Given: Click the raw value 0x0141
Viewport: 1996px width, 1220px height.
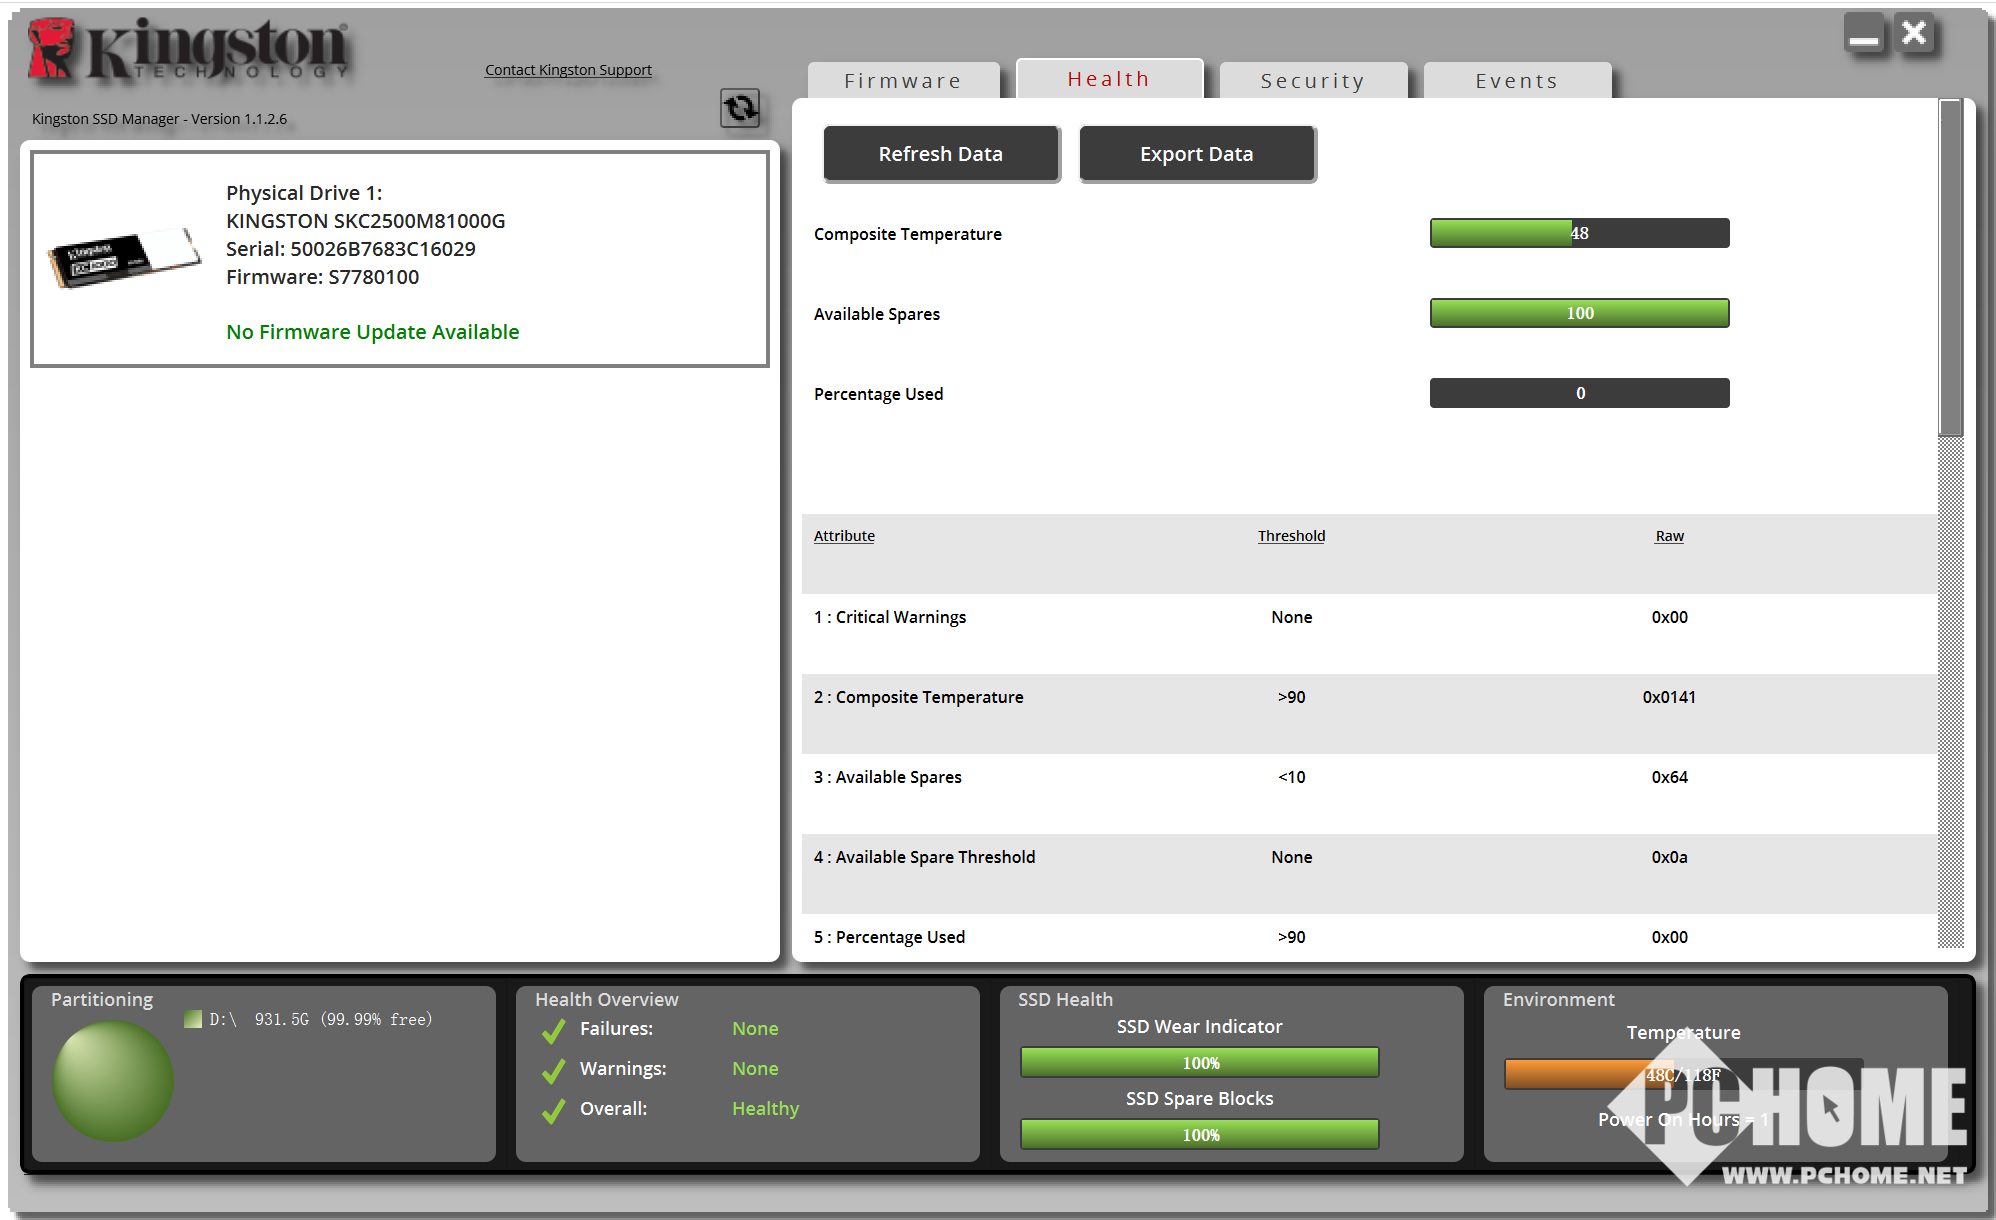Looking at the screenshot, I should coord(1669,697).
